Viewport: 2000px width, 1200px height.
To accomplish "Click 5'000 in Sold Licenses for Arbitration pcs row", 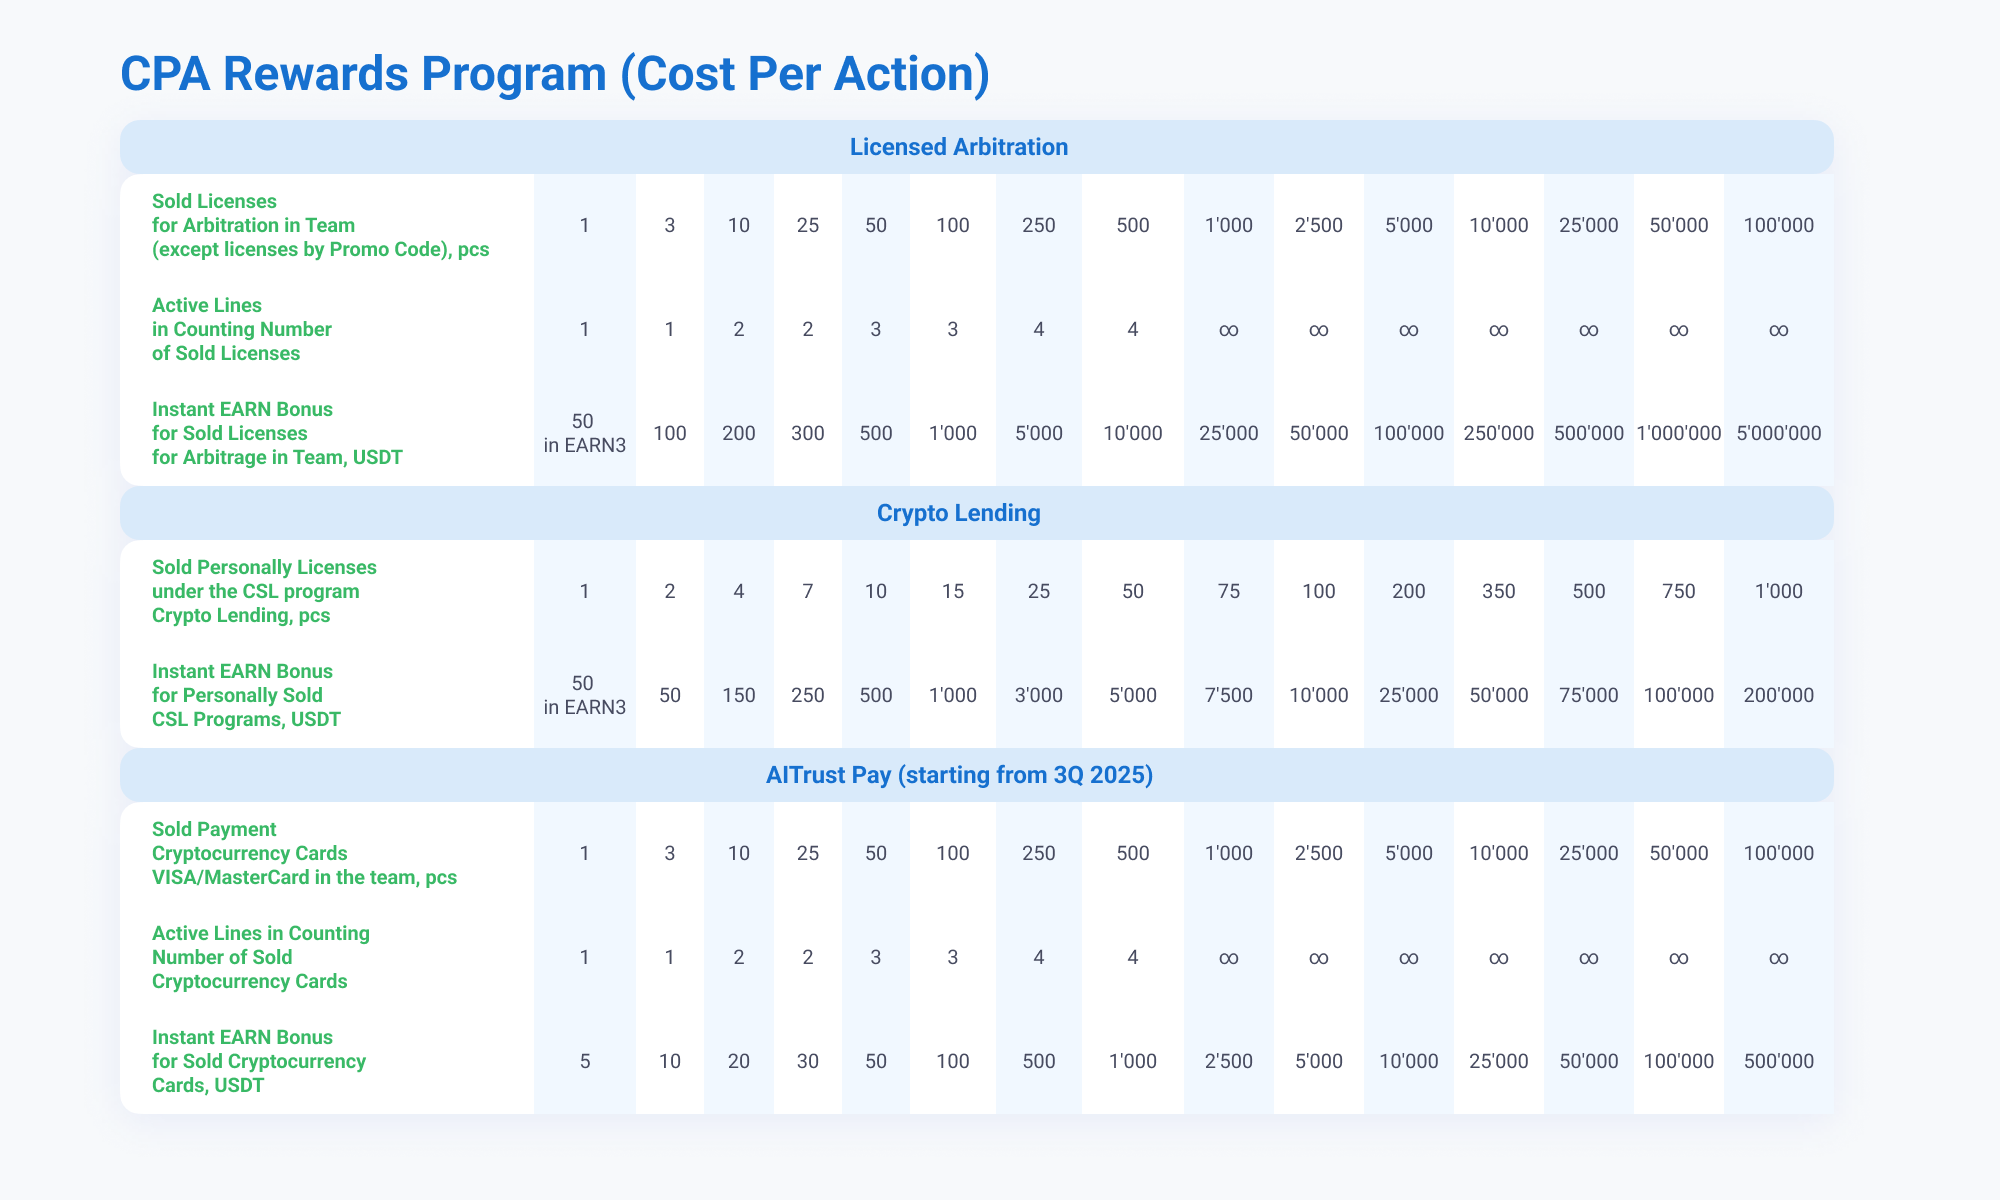I will [1408, 225].
